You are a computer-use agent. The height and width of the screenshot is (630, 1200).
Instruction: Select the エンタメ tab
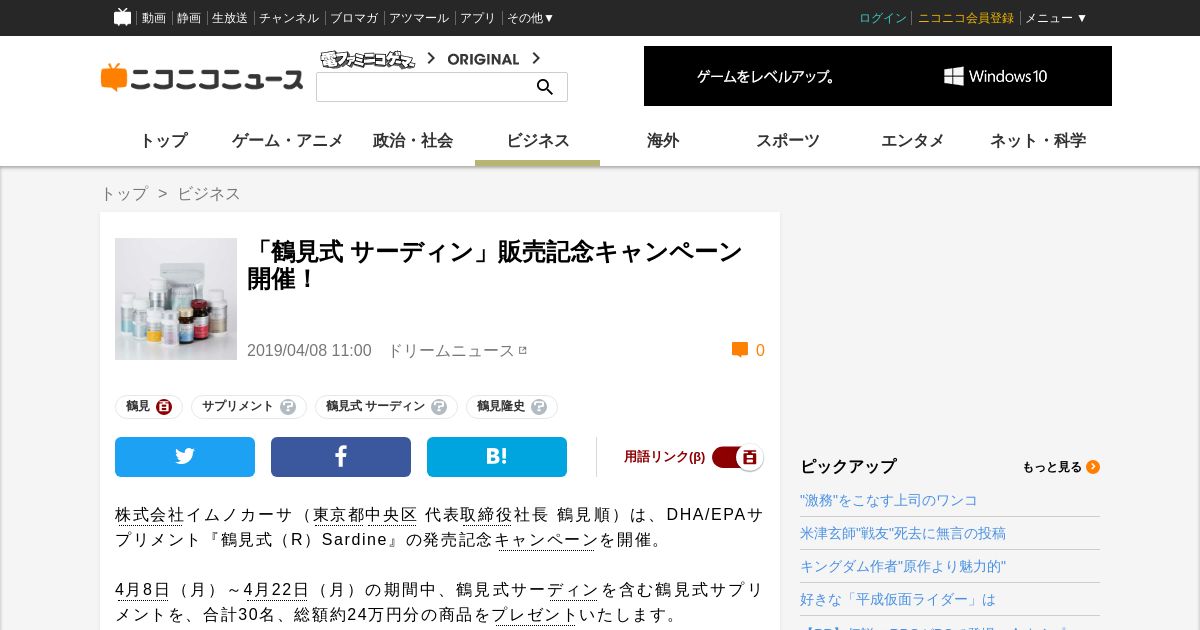(913, 141)
